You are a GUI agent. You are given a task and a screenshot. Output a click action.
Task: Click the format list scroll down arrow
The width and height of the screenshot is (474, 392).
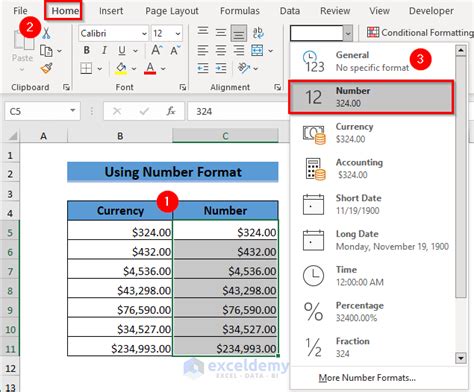pyautogui.click(x=461, y=358)
